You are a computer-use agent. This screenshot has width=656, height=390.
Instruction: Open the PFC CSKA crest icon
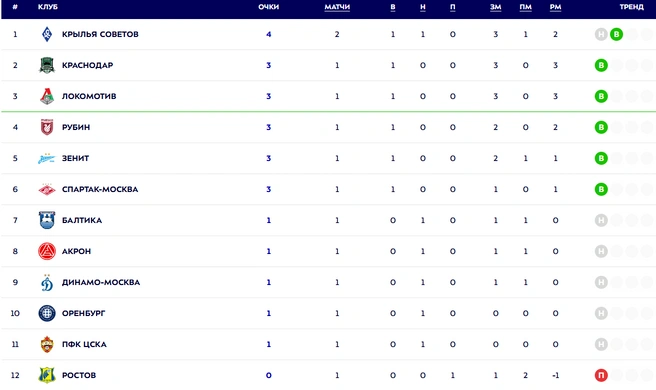47,344
